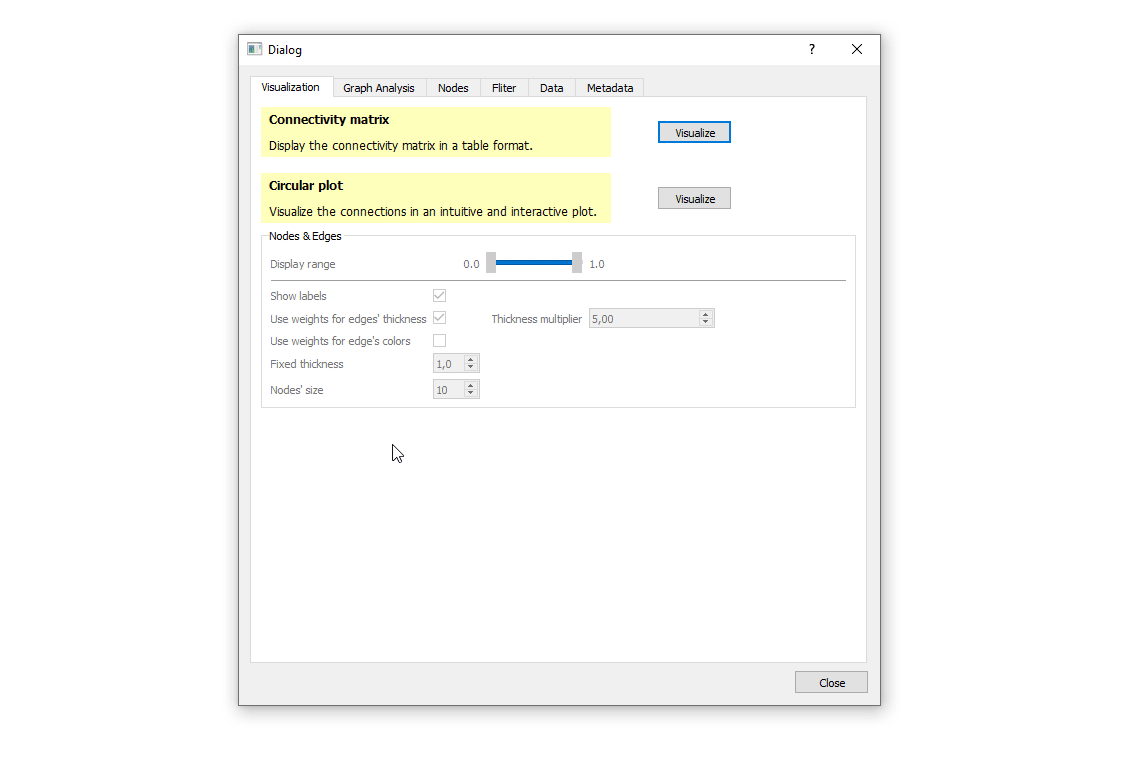Image resolution: width=1129 pixels, height=757 pixels.
Task: Increase the Thickness multiplier with up arrow
Action: point(706,314)
